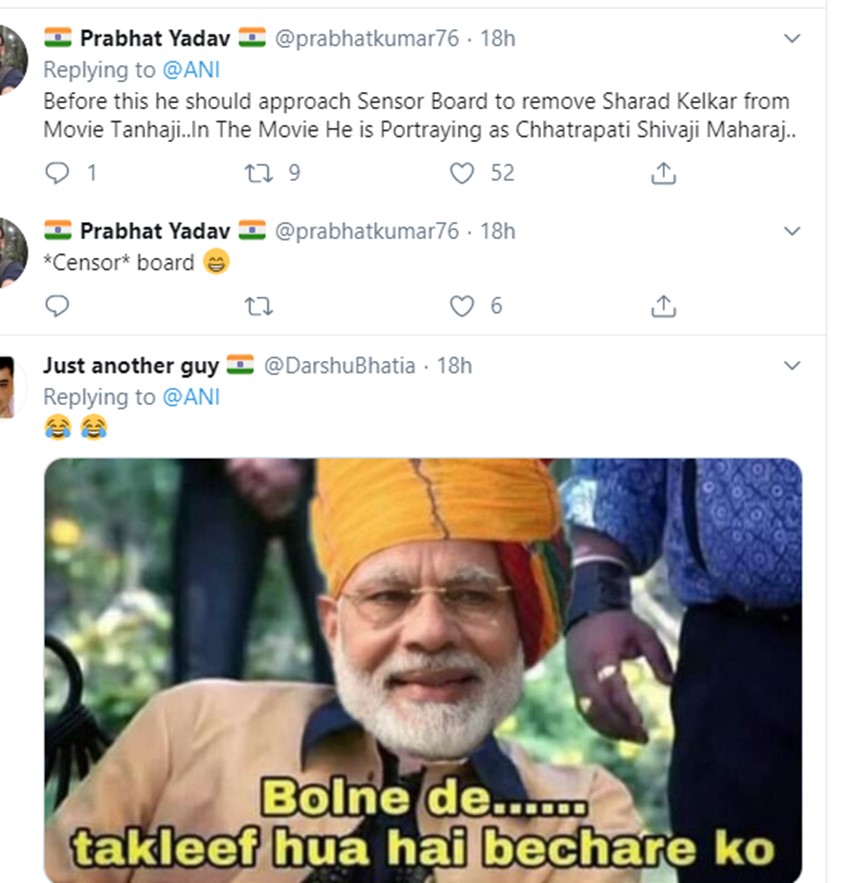The width and height of the screenshot is (850, 883).
Task: Open the @DarshuBhatia handle
Action: [x=339, y=366]
